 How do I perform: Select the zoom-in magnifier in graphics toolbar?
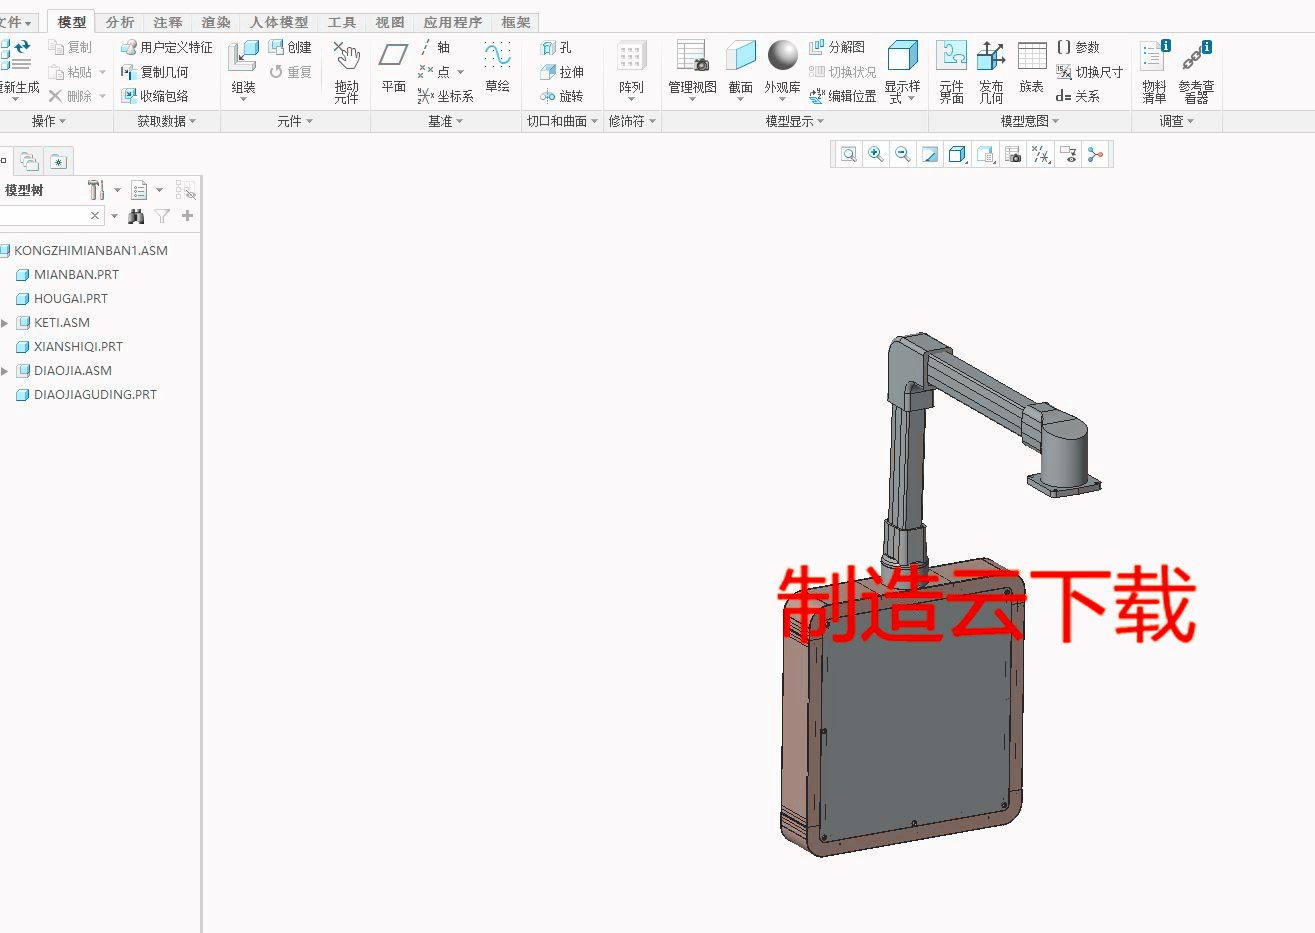pyautogui.click(x=875, y=153)
